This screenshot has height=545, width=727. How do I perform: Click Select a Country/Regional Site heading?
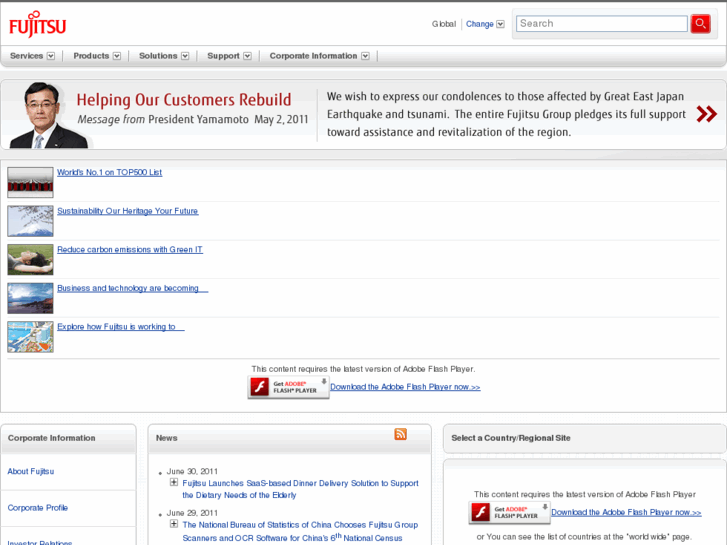point(511,438)
